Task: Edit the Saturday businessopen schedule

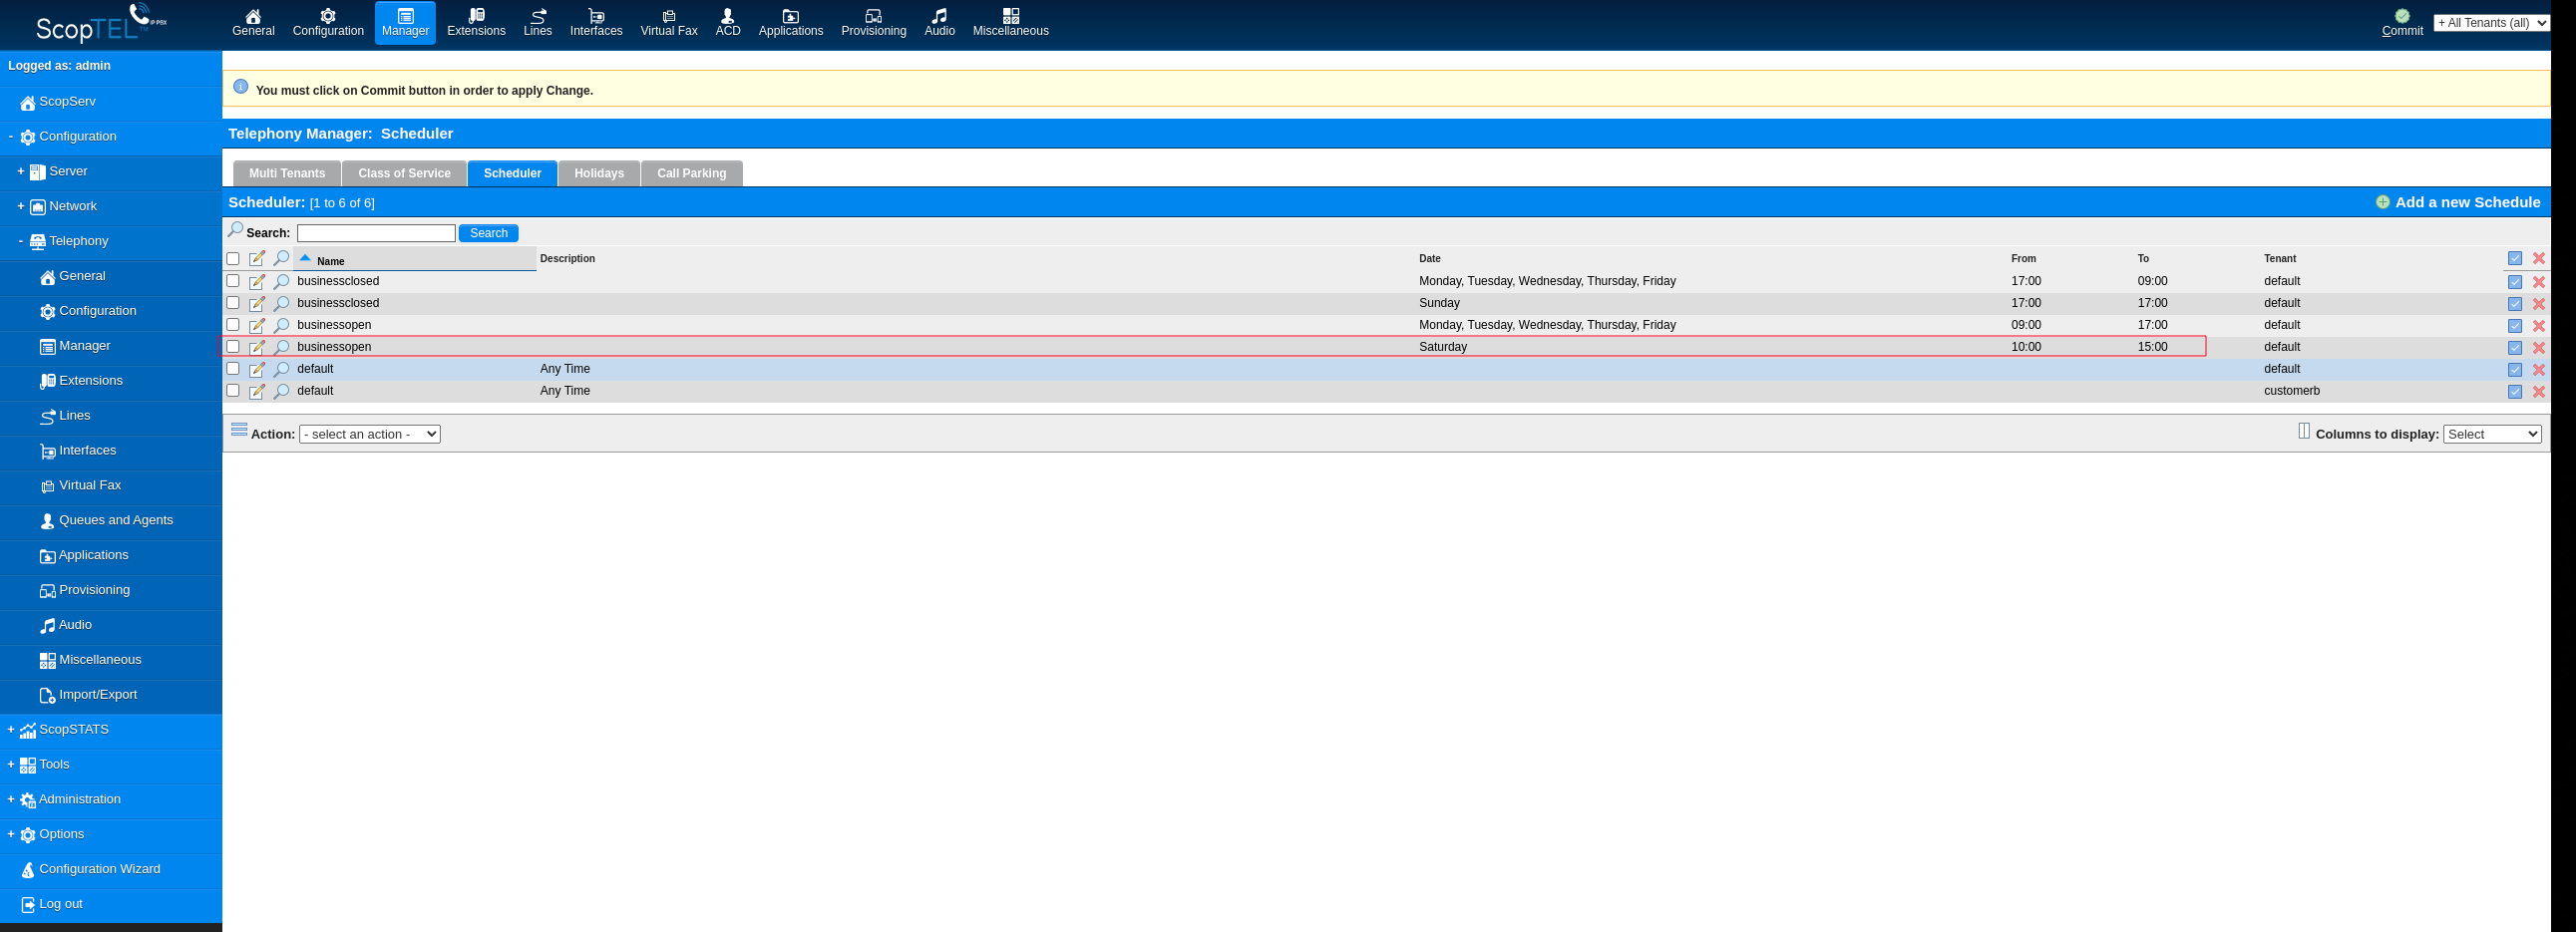Action: pos(257,347)
